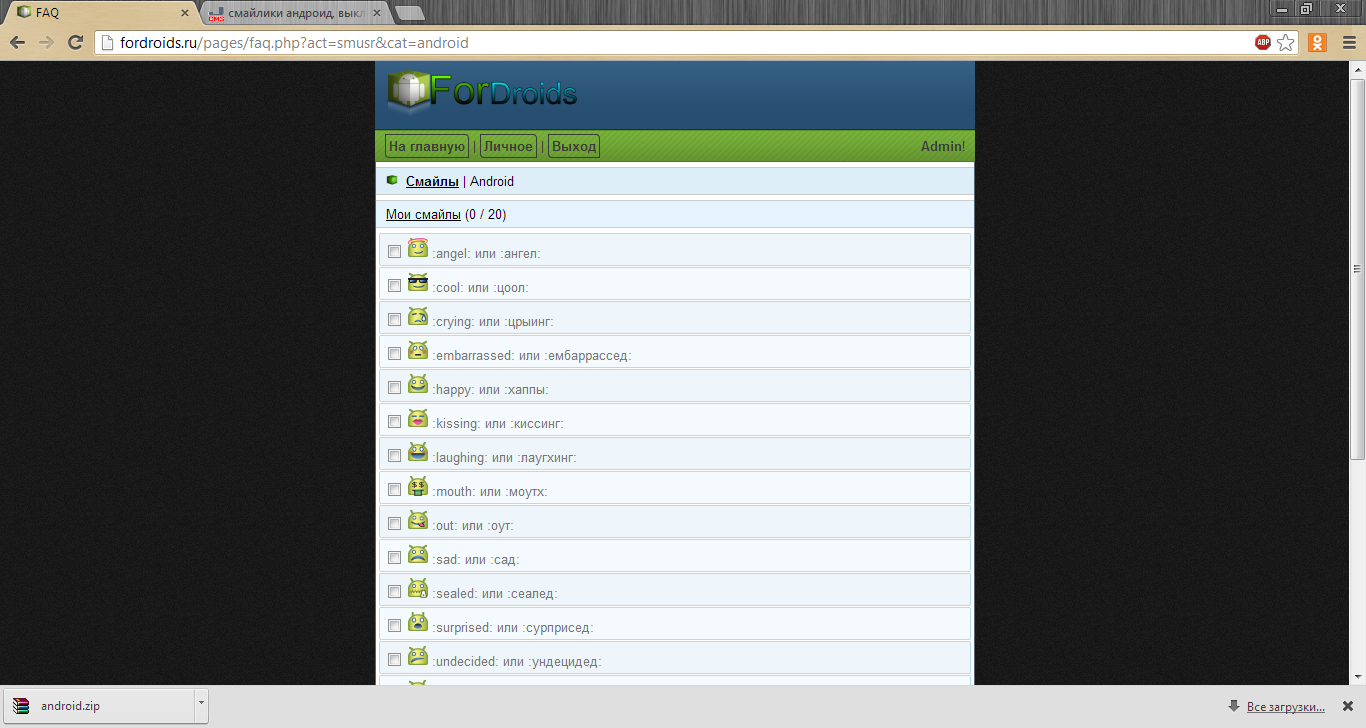This screenshot has height=728, width=1366.
Task: Click the crying smiley icon
Action: (x=418, y=317)
